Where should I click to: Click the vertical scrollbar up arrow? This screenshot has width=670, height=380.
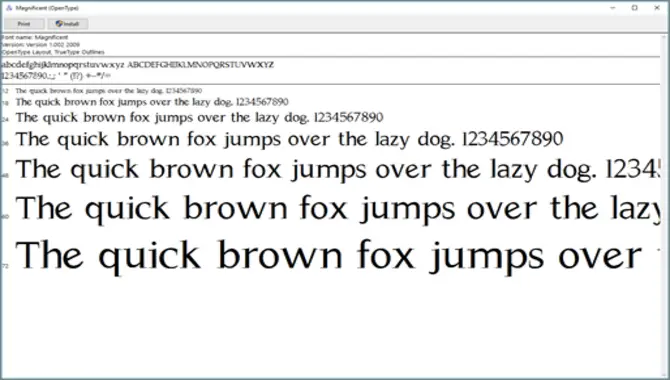point(664,38)
